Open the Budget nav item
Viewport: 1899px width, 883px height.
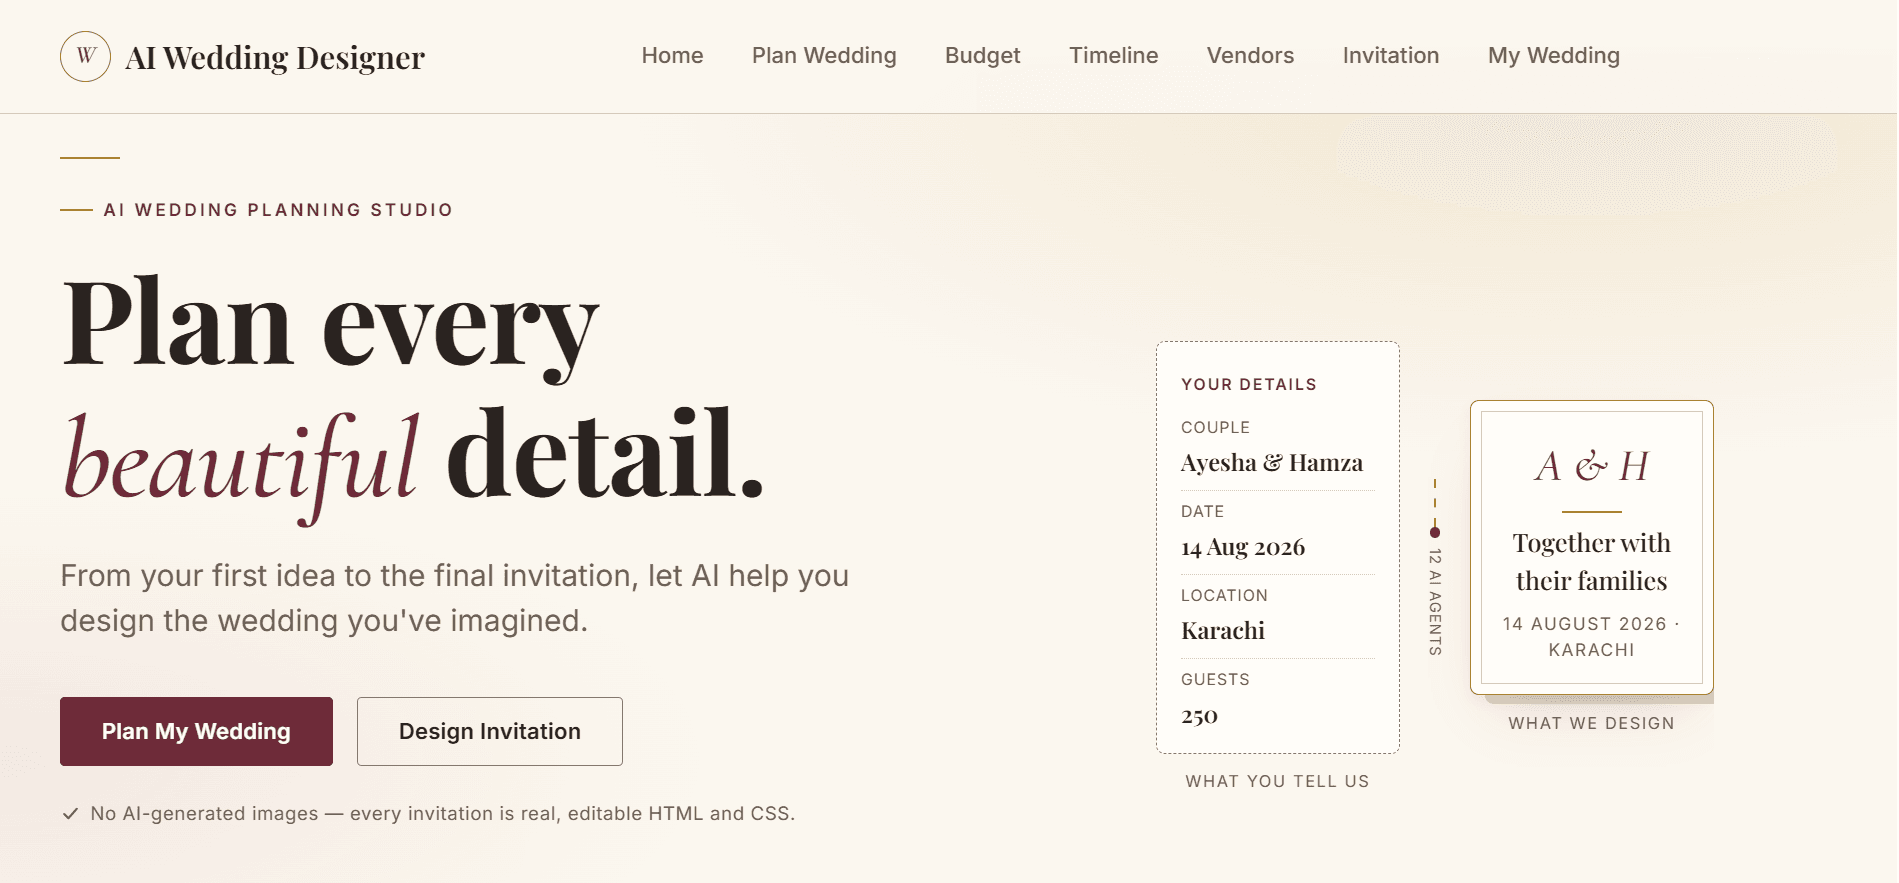coord(983,56)
